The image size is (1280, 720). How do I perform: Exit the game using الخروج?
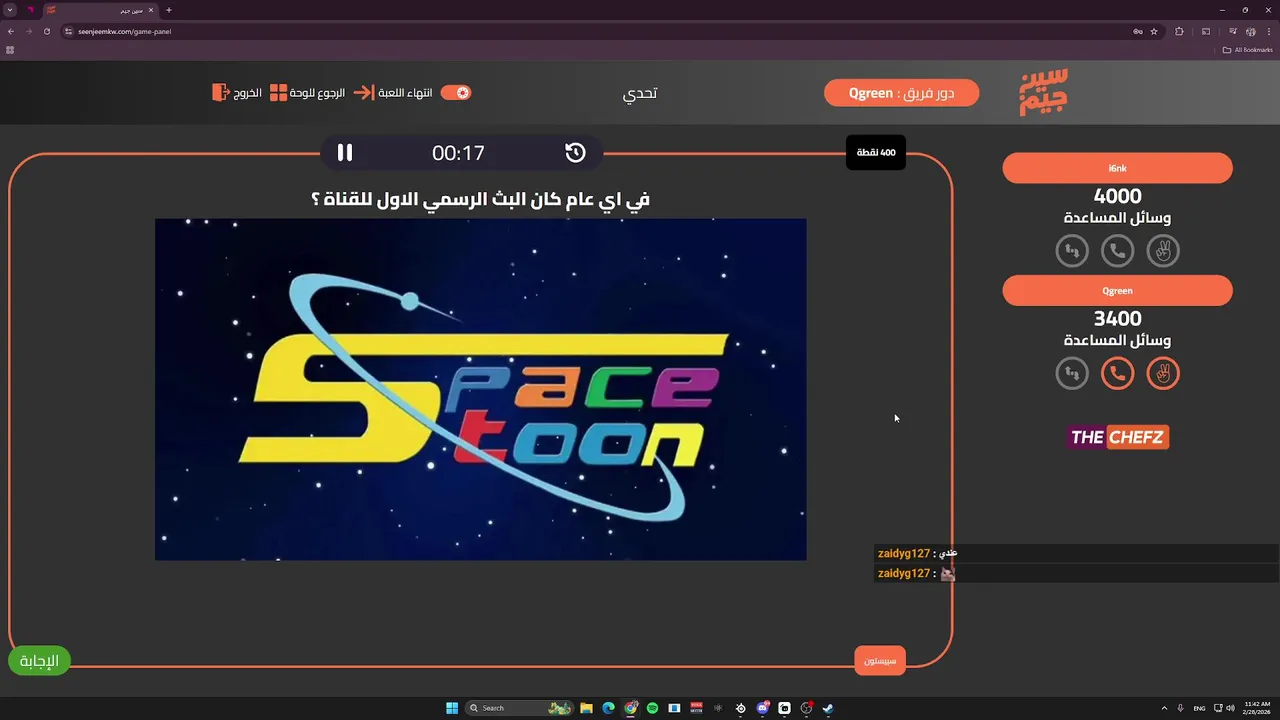(x=248, y=92)
